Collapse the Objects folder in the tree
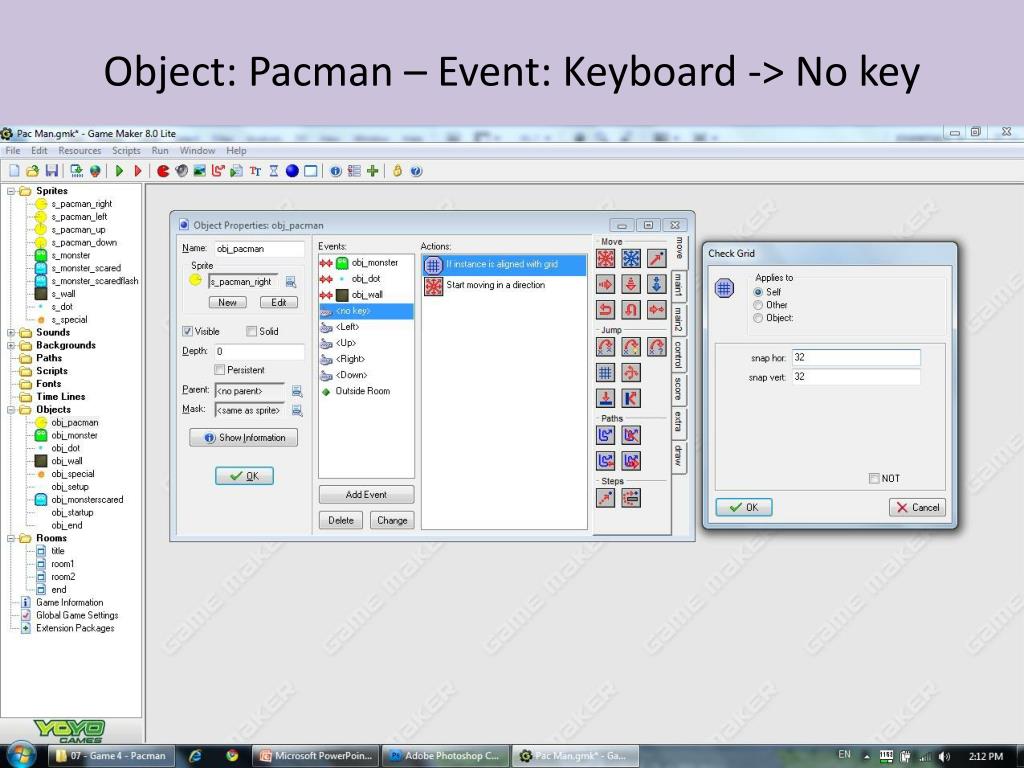Screen dimensions: 1024x768 point(11,410)
